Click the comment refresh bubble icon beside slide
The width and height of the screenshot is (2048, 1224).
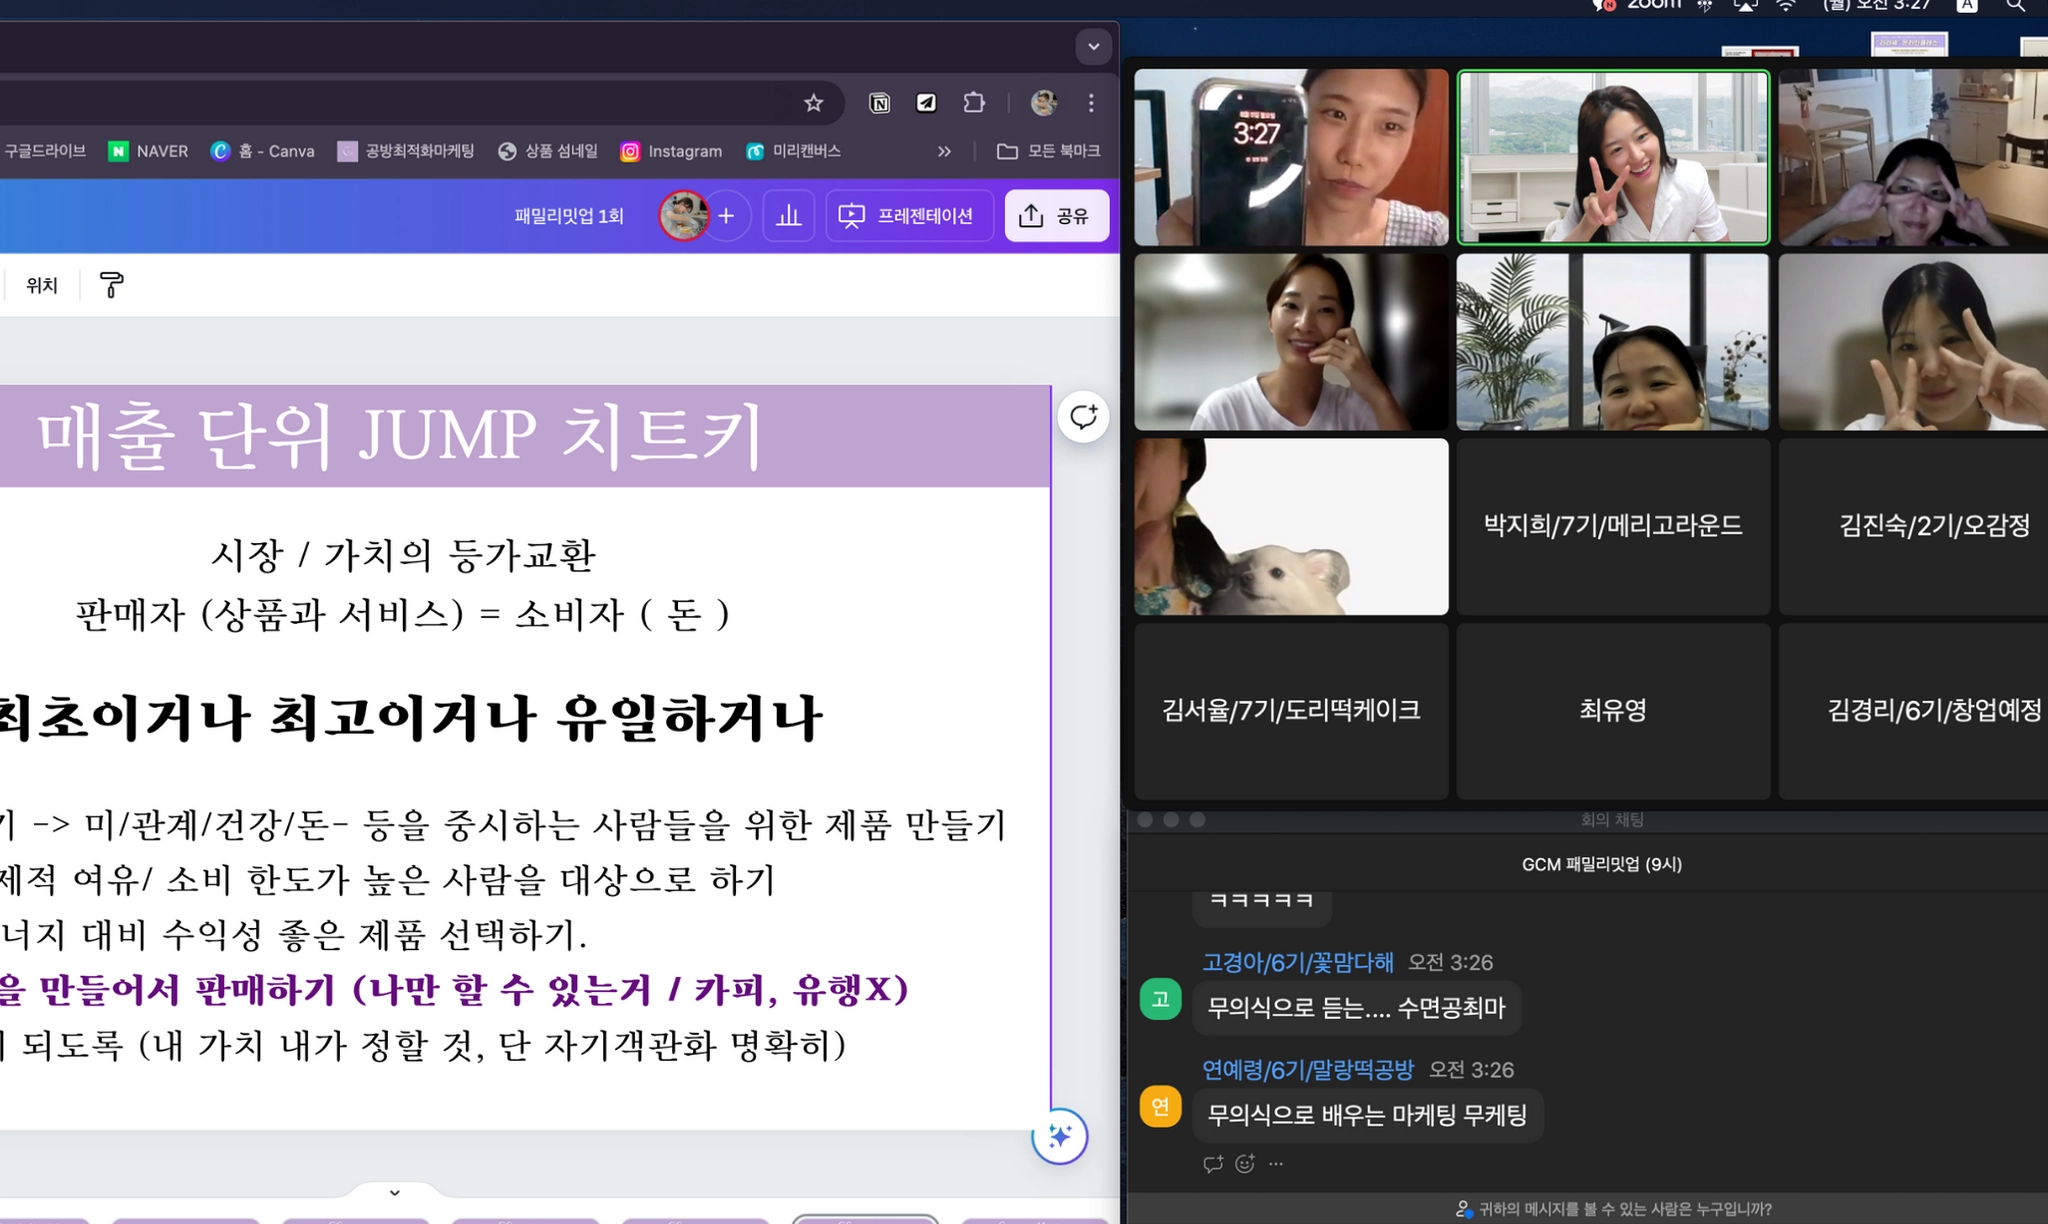click(x=1083, y=417)
